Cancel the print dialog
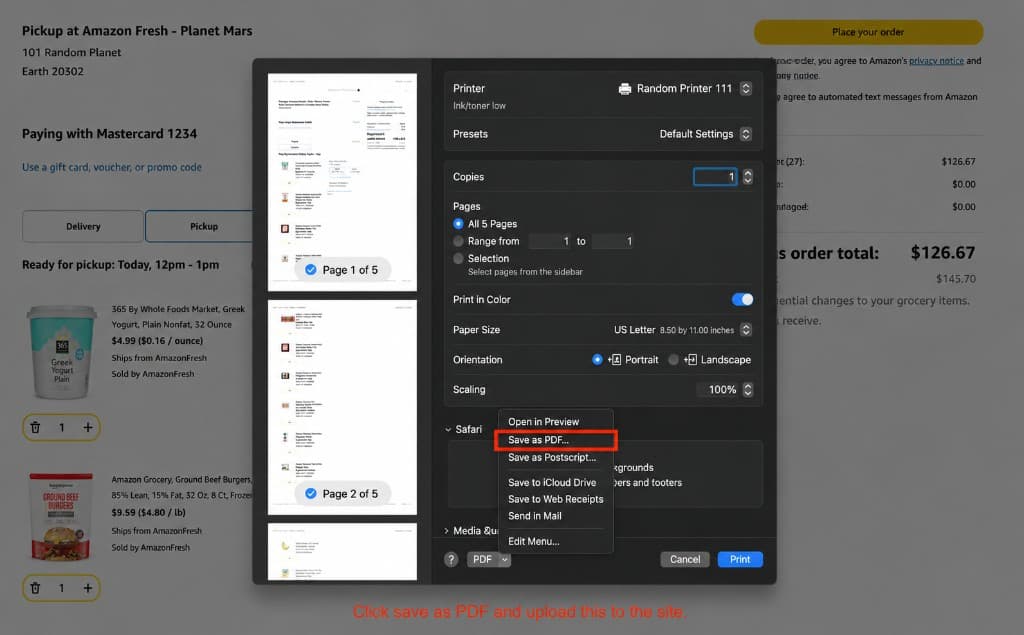 tap(684, 559)
